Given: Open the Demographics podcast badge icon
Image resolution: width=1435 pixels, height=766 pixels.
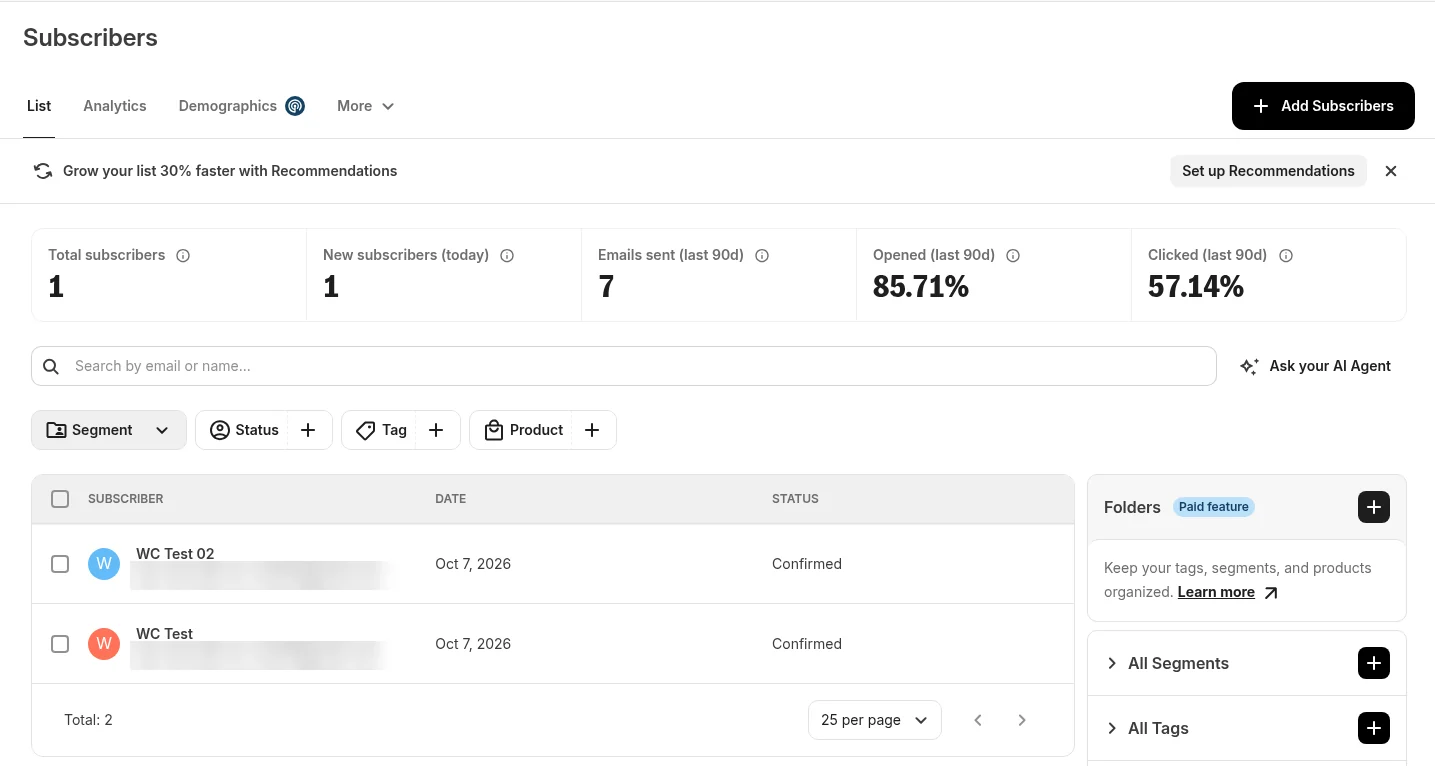Looking at the screenshot, I should (x=294, y=106).
